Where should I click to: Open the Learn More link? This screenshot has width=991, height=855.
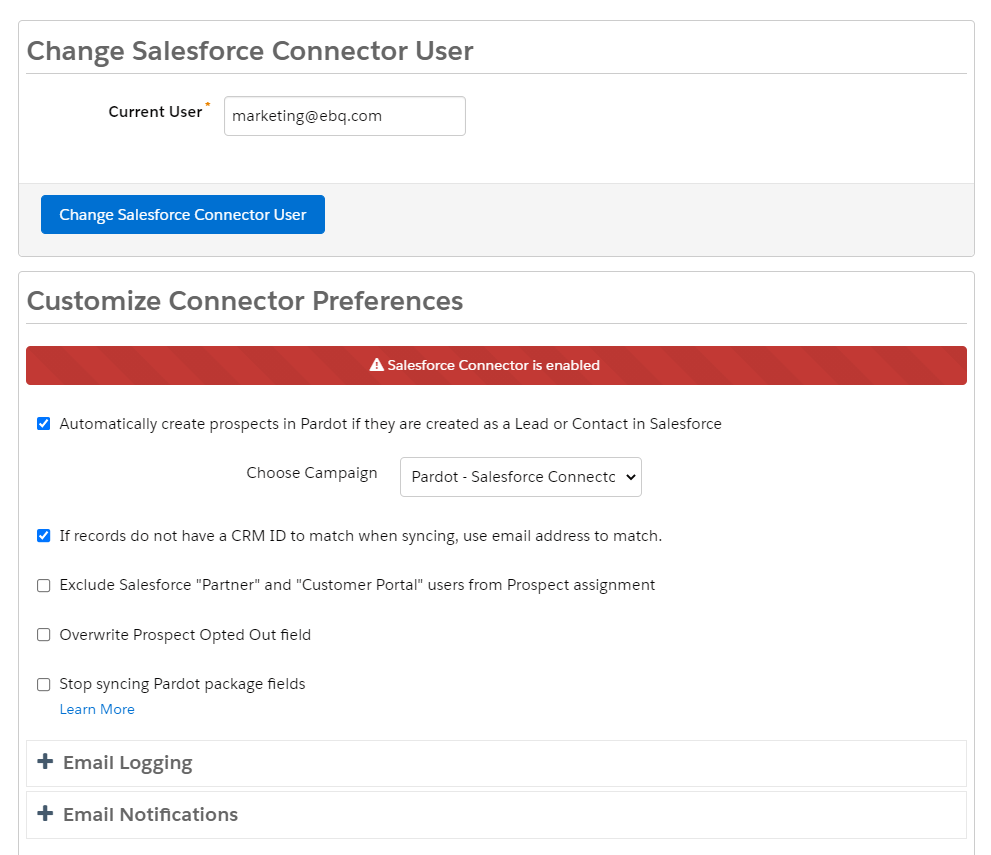pyautogui.click(x=97, y=709)
